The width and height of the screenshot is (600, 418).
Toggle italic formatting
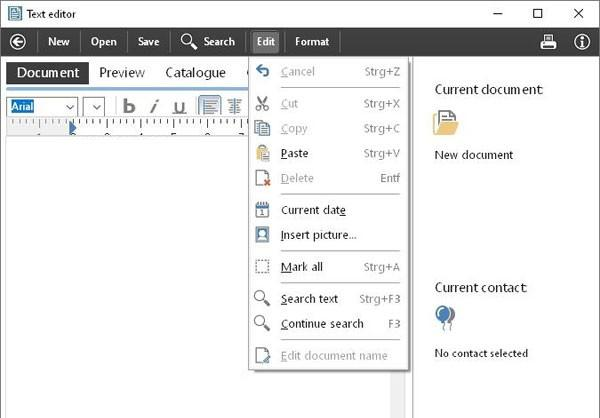coord(154,106)
